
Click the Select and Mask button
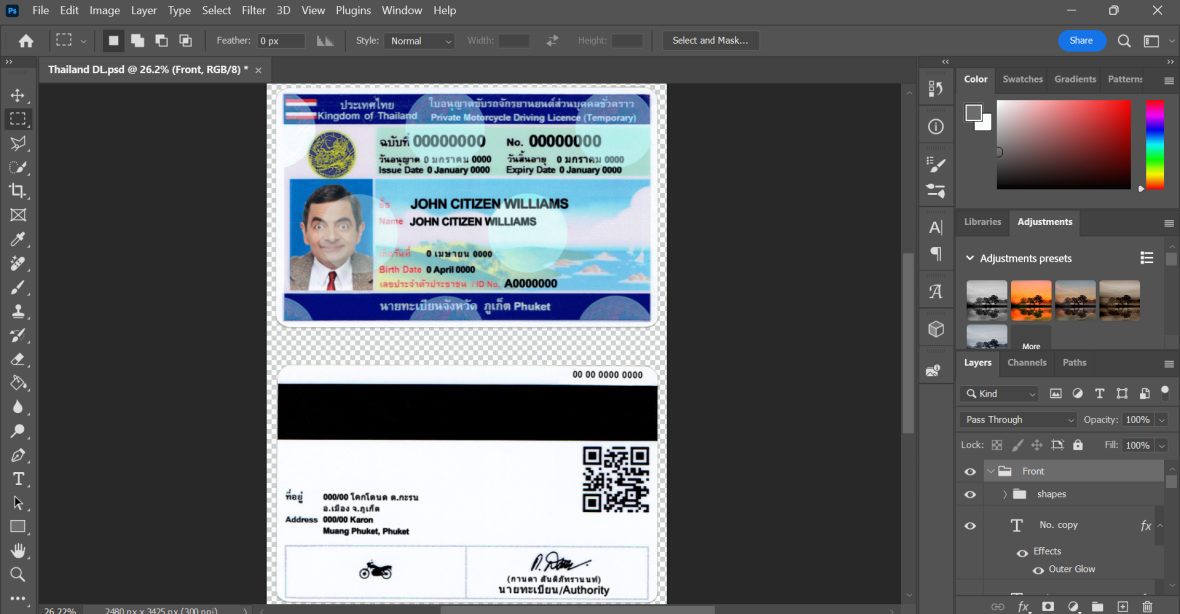coord(711,40)
